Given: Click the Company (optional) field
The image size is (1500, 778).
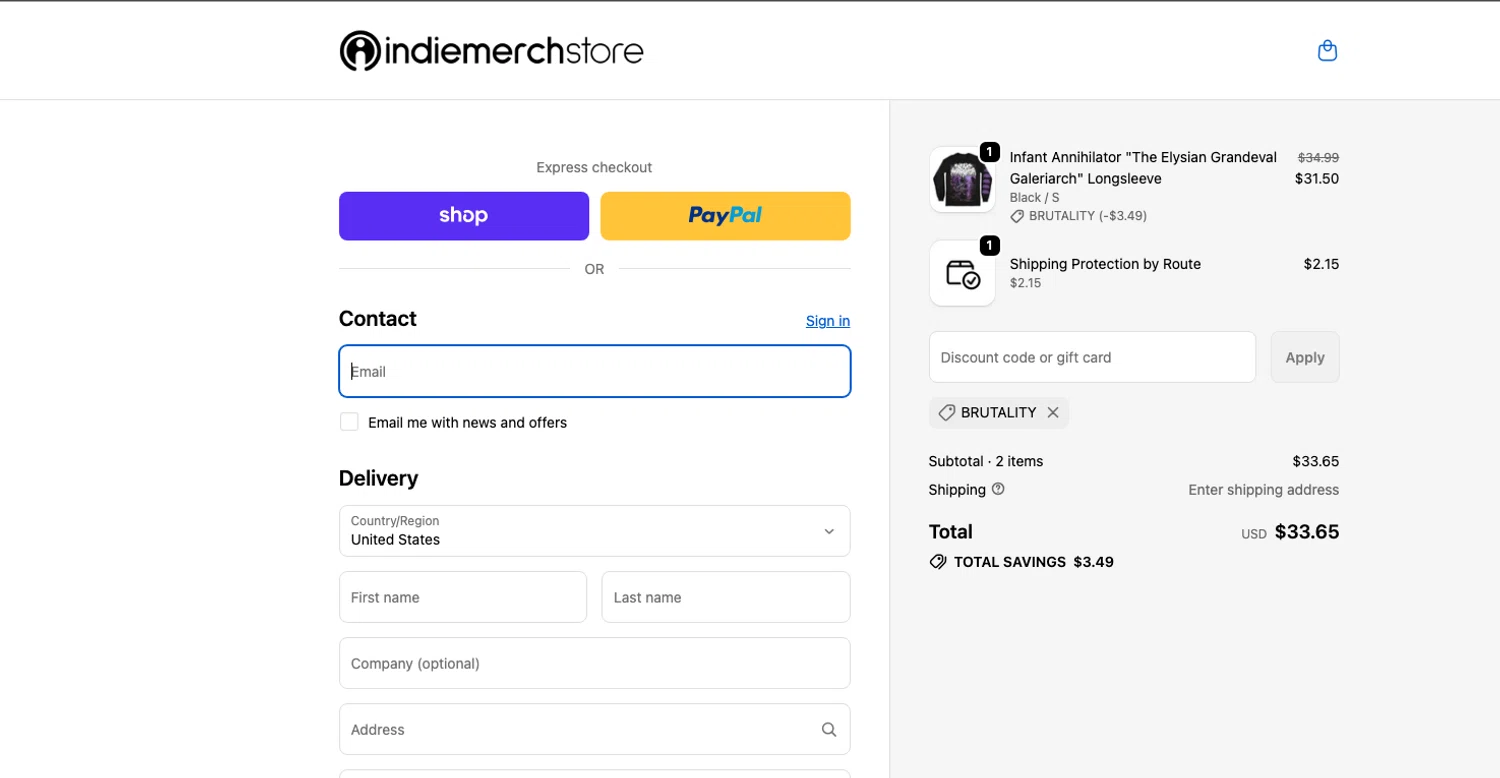Looking at the screenshot, I should [x=595, y=663].
